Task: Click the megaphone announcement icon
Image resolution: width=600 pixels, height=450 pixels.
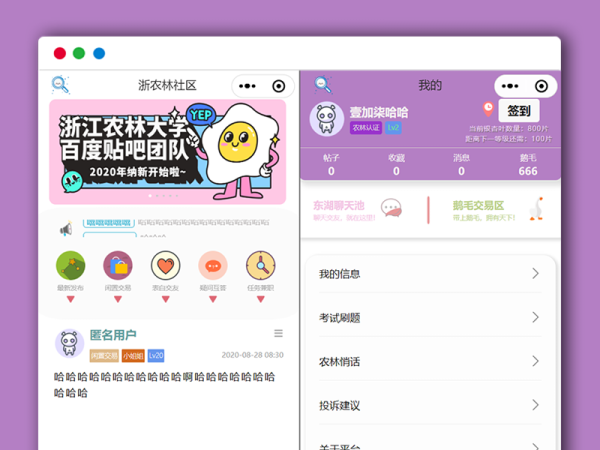Action: pos(66,229)
